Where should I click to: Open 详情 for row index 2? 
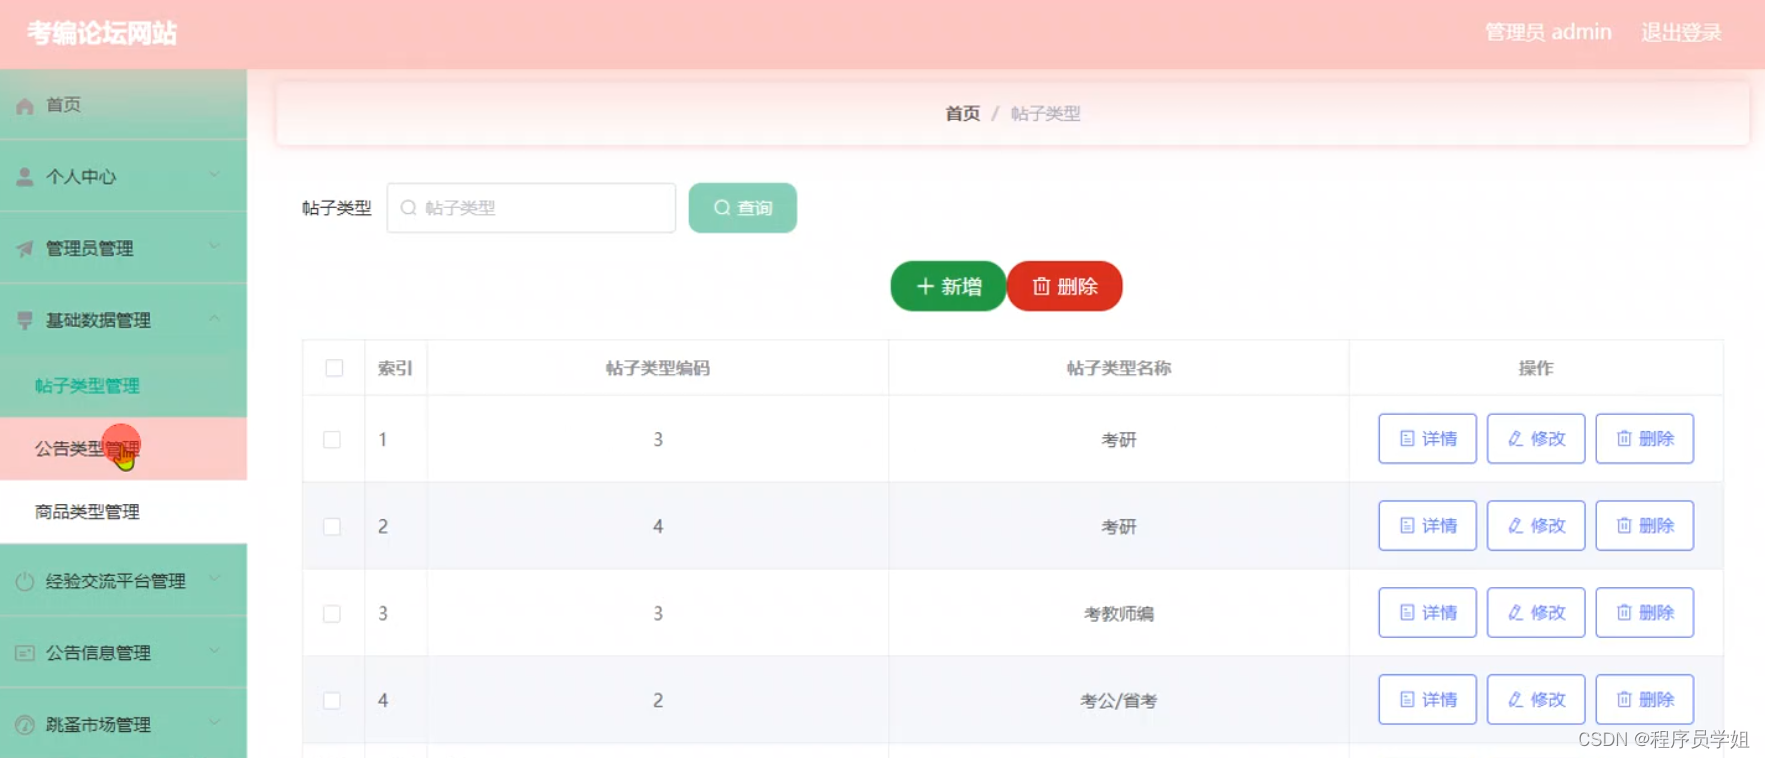tap(1427, 526)
